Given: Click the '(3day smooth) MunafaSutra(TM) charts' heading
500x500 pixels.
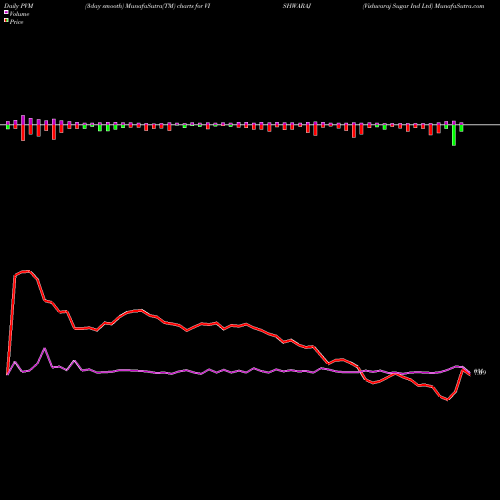Looking at the screenshot, I should [x=138, y=6].
